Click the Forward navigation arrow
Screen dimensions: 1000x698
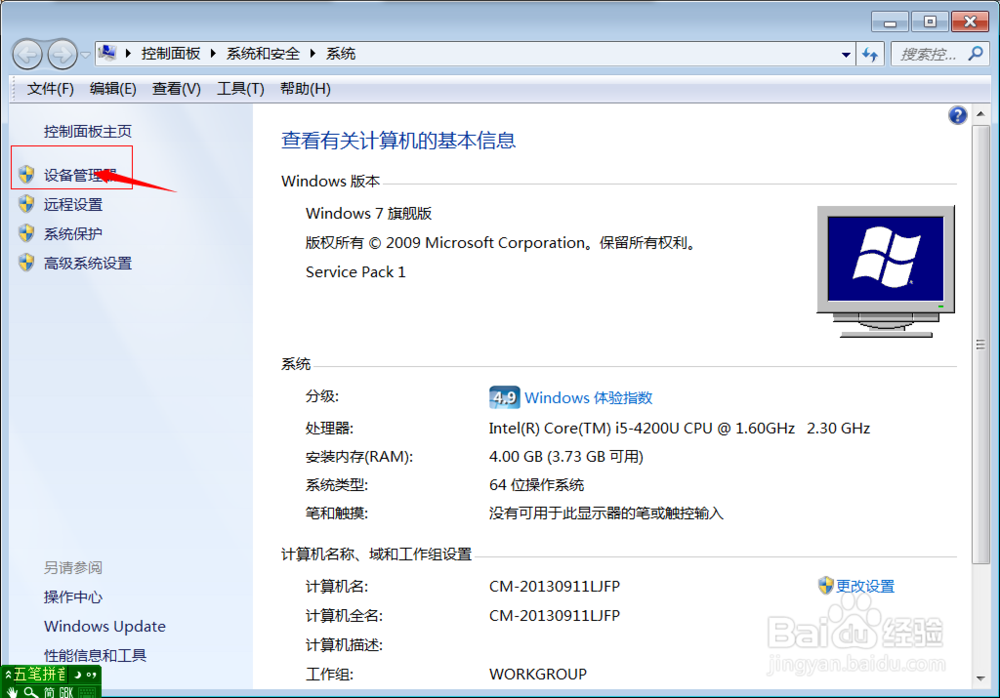click(x=62, y=54)
